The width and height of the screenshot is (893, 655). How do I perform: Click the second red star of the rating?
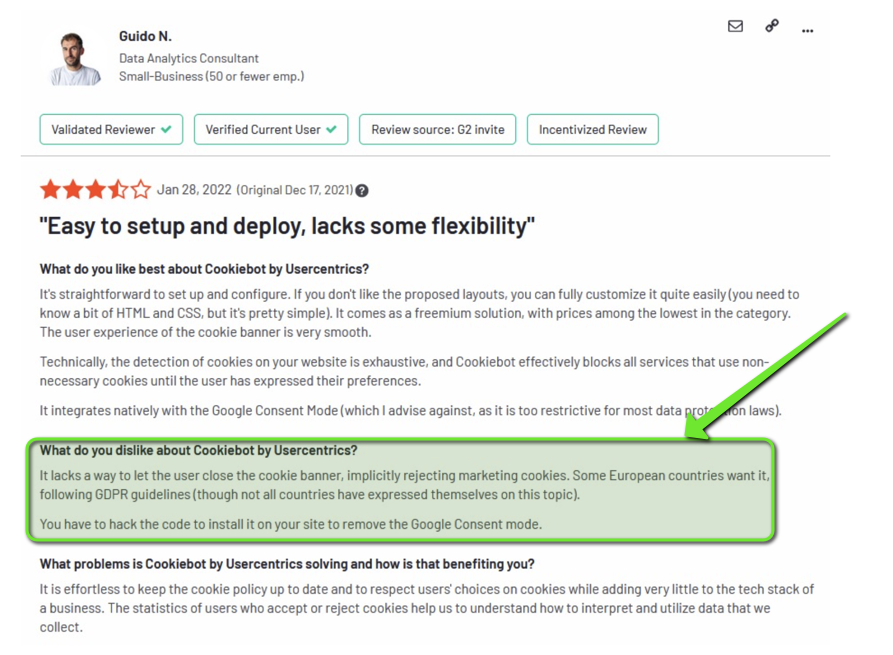74,188
